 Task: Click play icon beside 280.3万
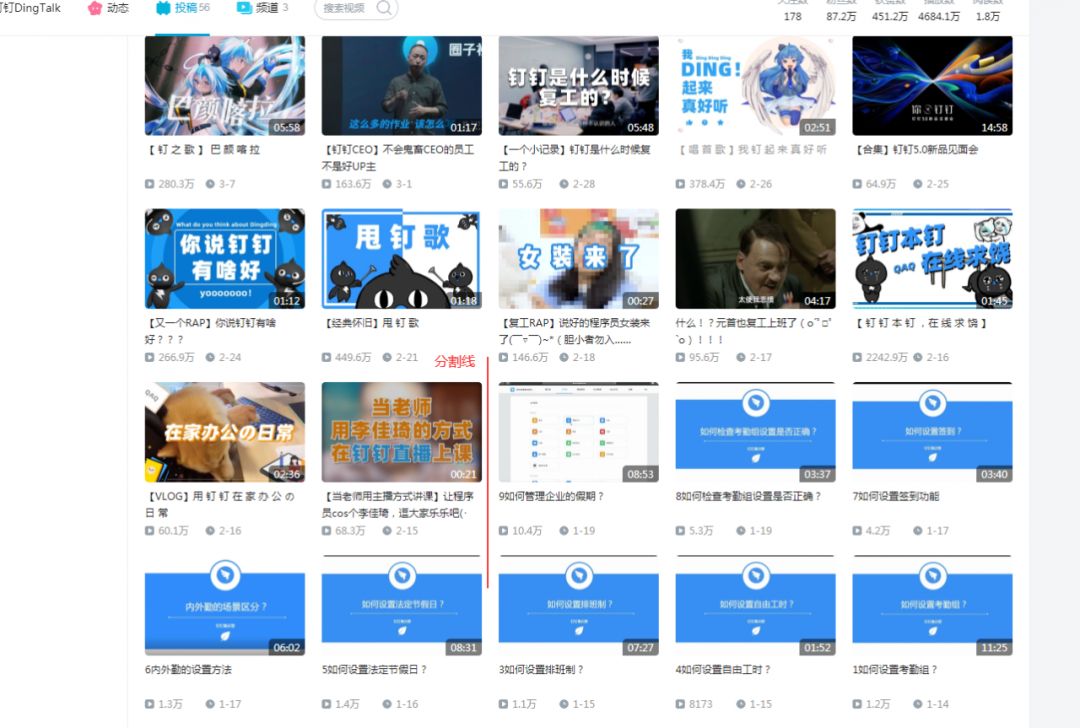149,184
